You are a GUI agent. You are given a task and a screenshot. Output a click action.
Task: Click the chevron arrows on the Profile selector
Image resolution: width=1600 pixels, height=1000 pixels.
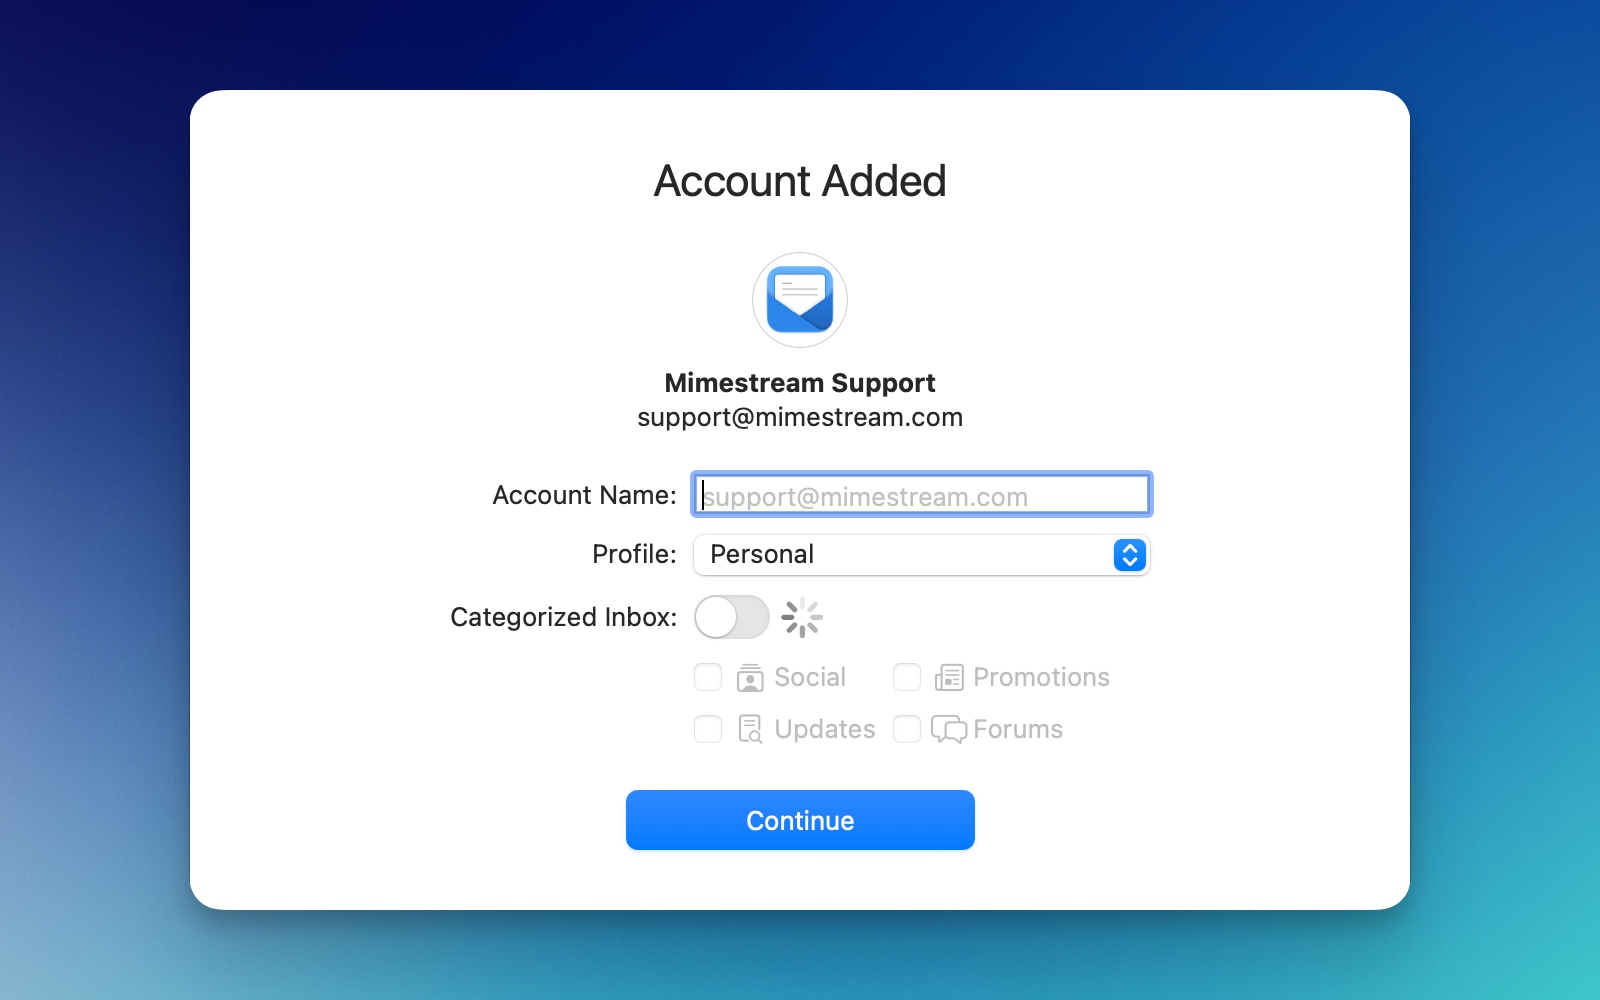pos(1129,555)
